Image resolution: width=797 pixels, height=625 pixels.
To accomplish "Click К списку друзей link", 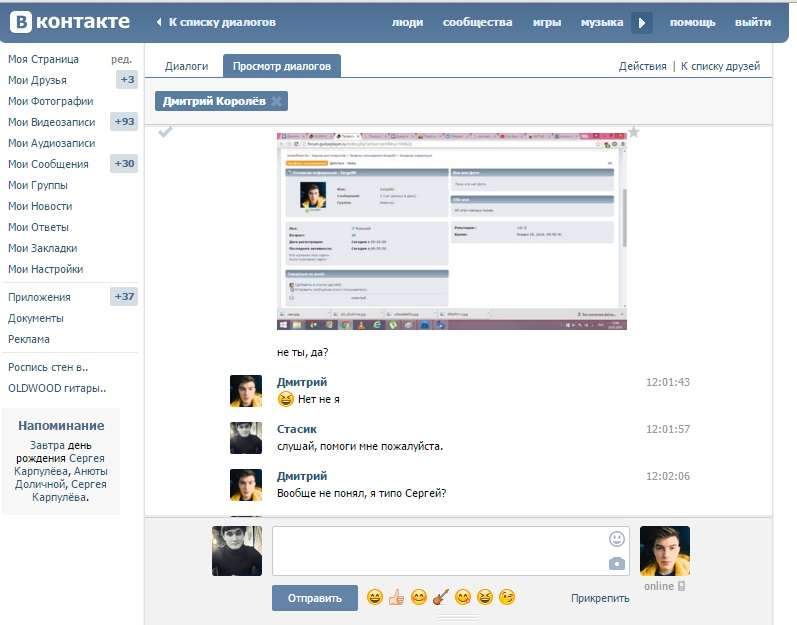I will coord(720,66).
